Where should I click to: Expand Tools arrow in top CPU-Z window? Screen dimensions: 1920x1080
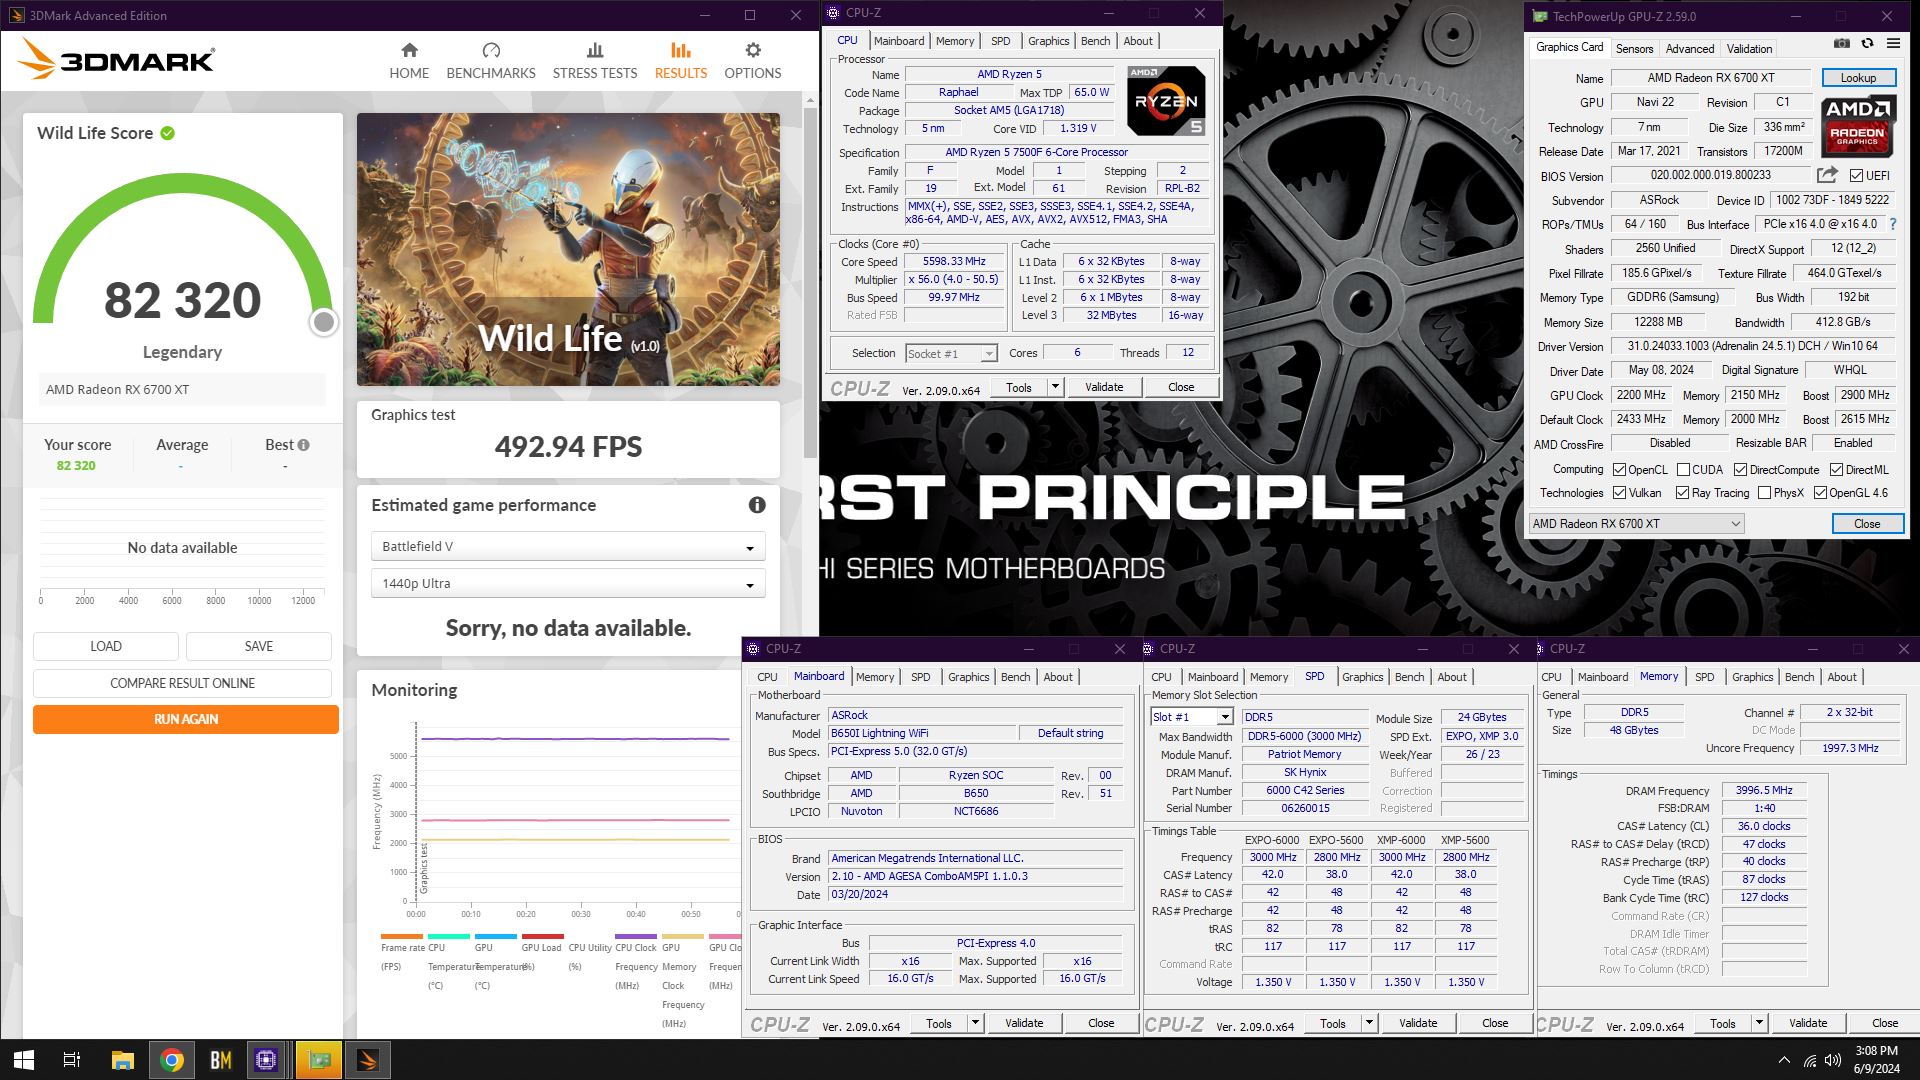click(1054, 387)
